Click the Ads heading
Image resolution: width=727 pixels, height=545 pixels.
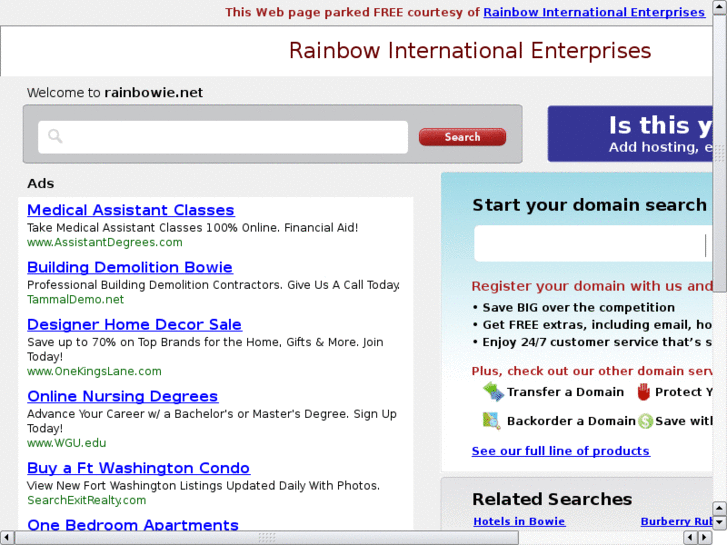coord(40,183)
